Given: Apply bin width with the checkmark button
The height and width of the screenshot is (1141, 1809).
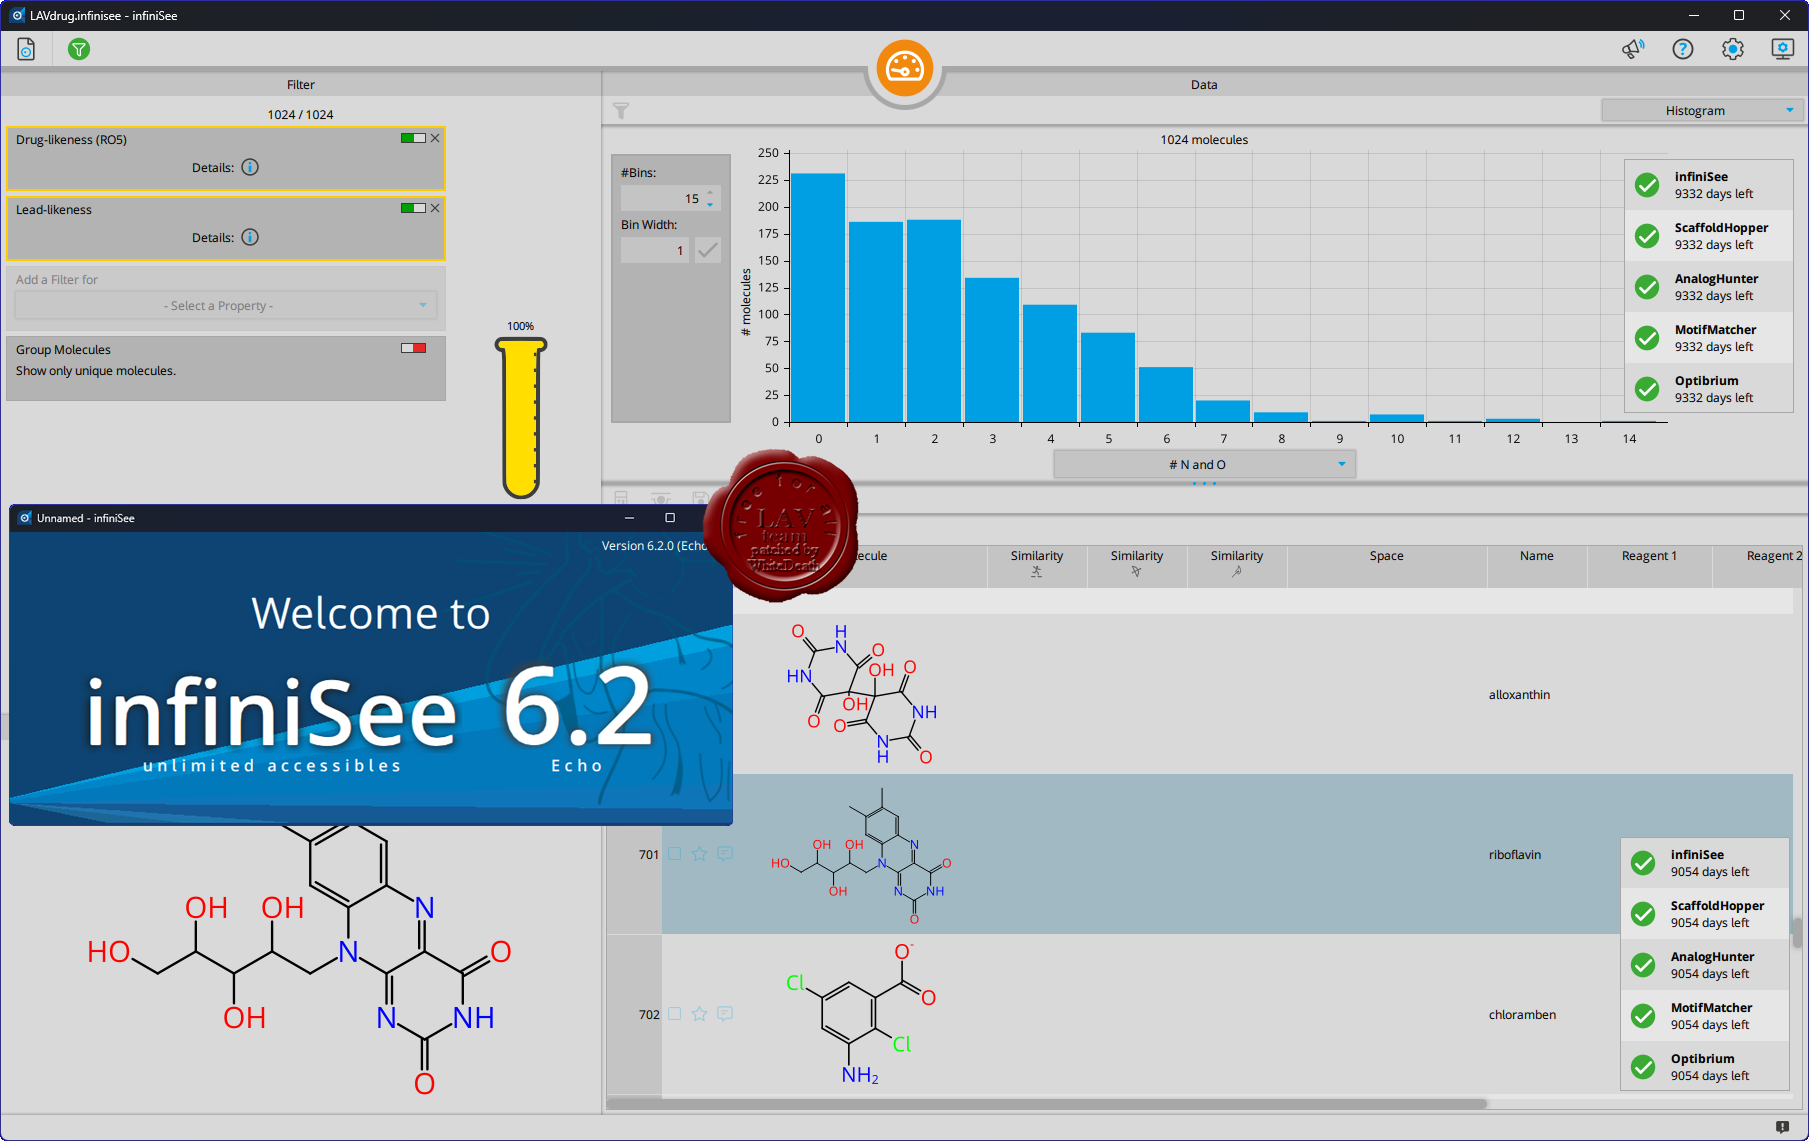Looking at the screenshot, I should pyautogui.click(x=708, y=250).
